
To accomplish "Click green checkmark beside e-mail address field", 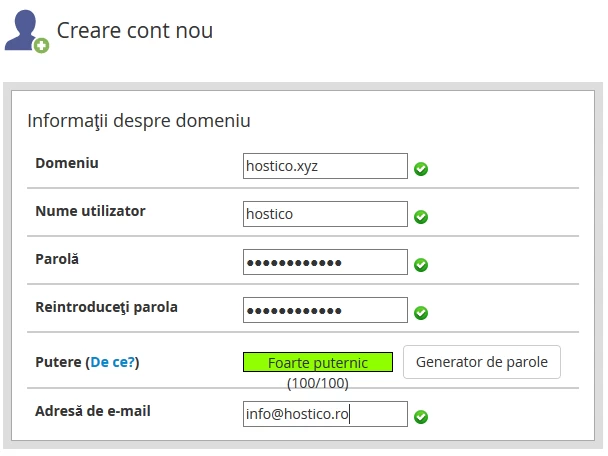I will coord(421,417).
